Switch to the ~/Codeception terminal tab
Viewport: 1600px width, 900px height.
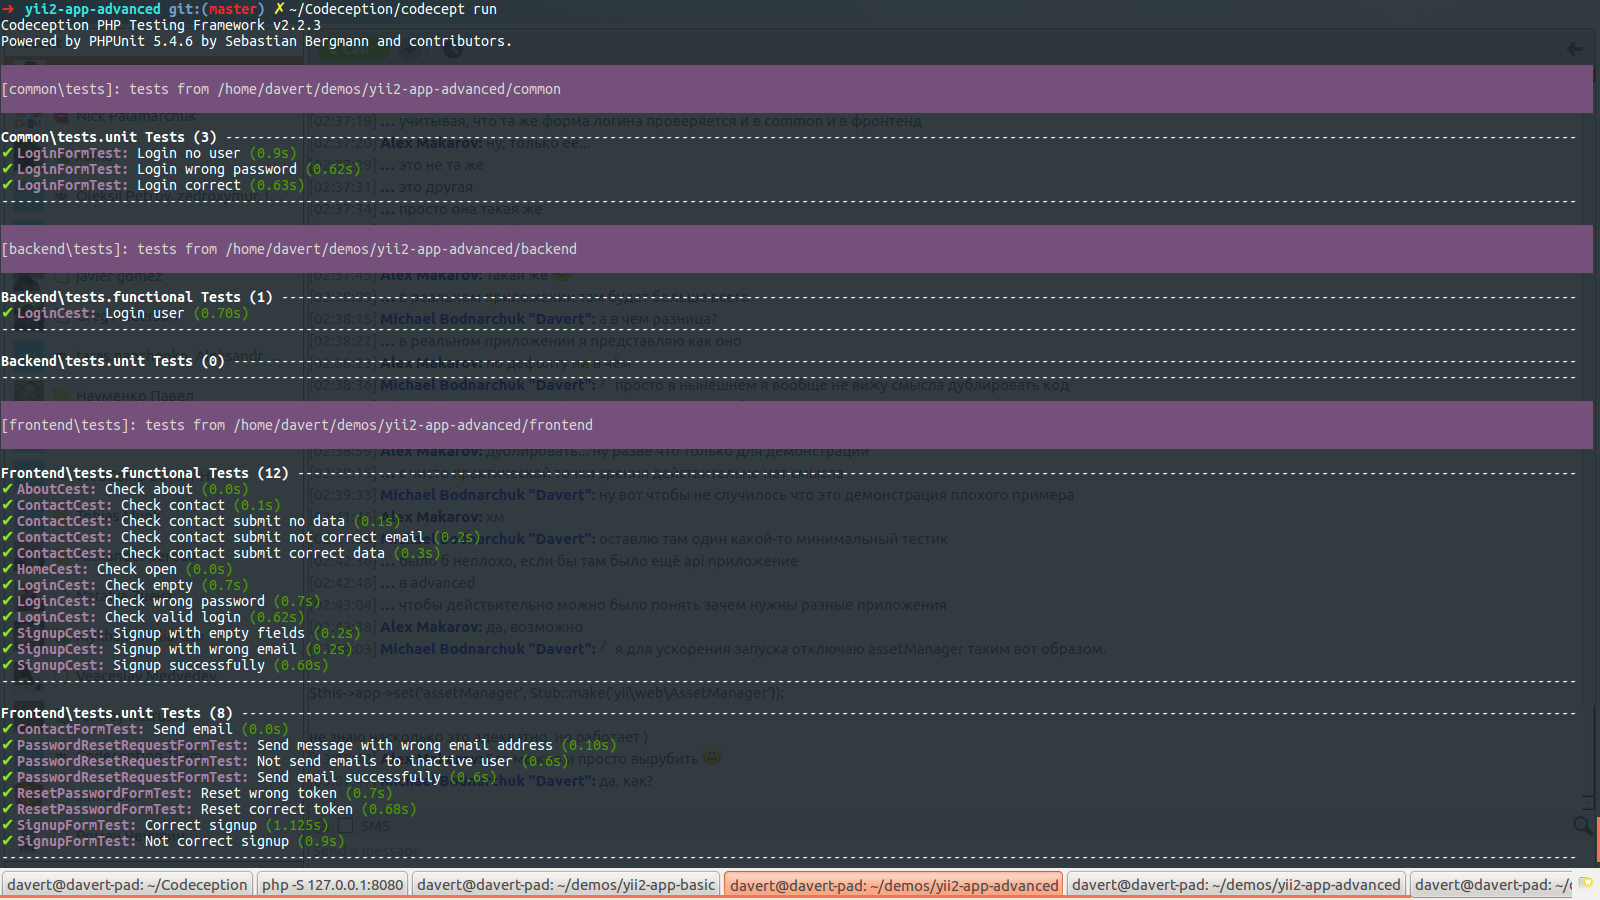[127, 885]
